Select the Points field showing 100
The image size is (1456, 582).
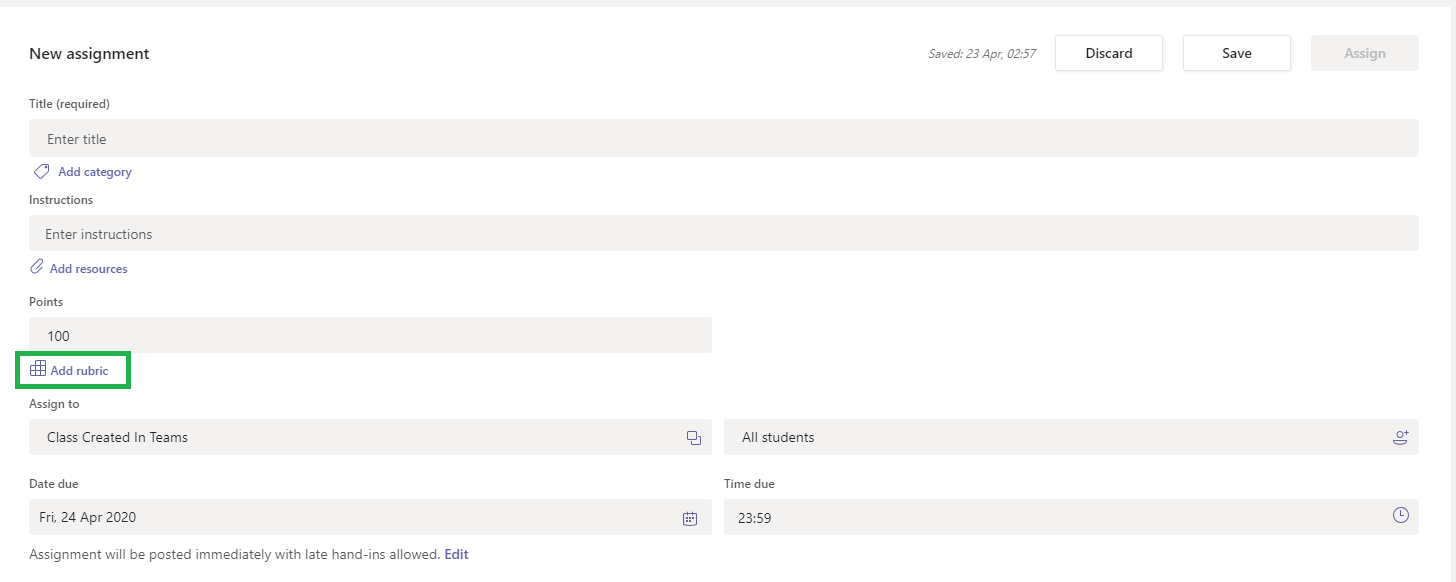click(x=370, y=335)
